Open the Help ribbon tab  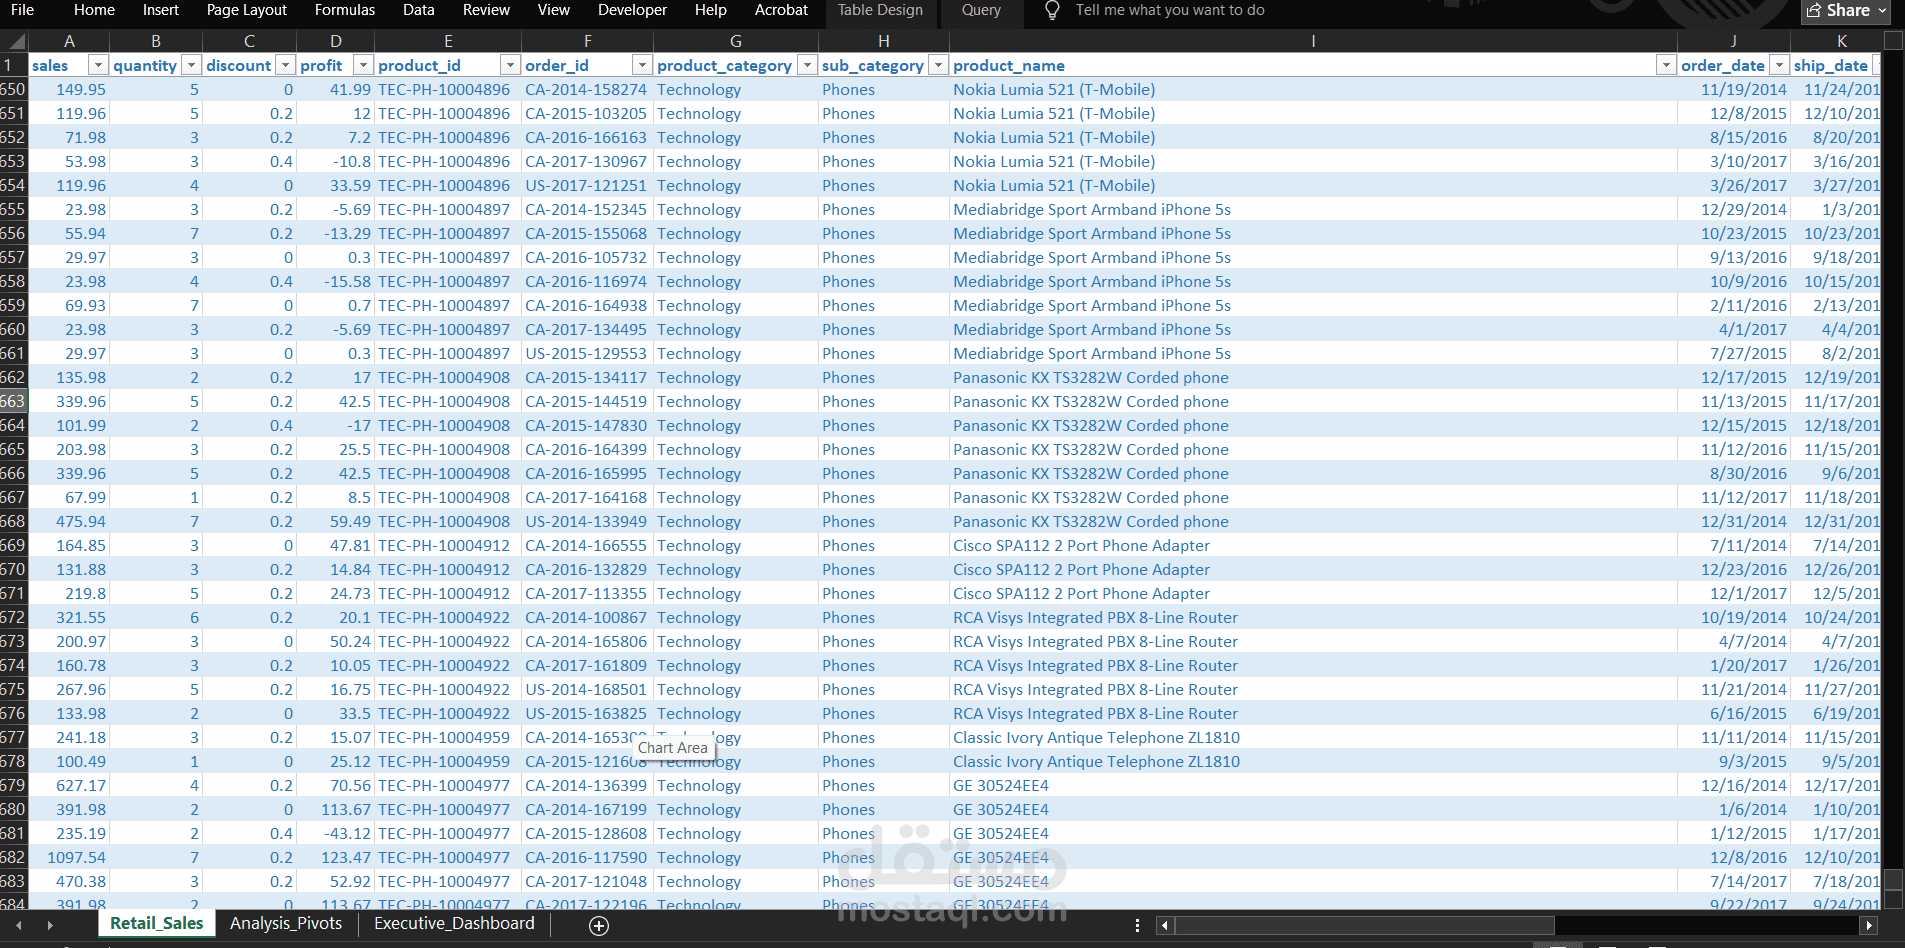[x=710, y=10]
